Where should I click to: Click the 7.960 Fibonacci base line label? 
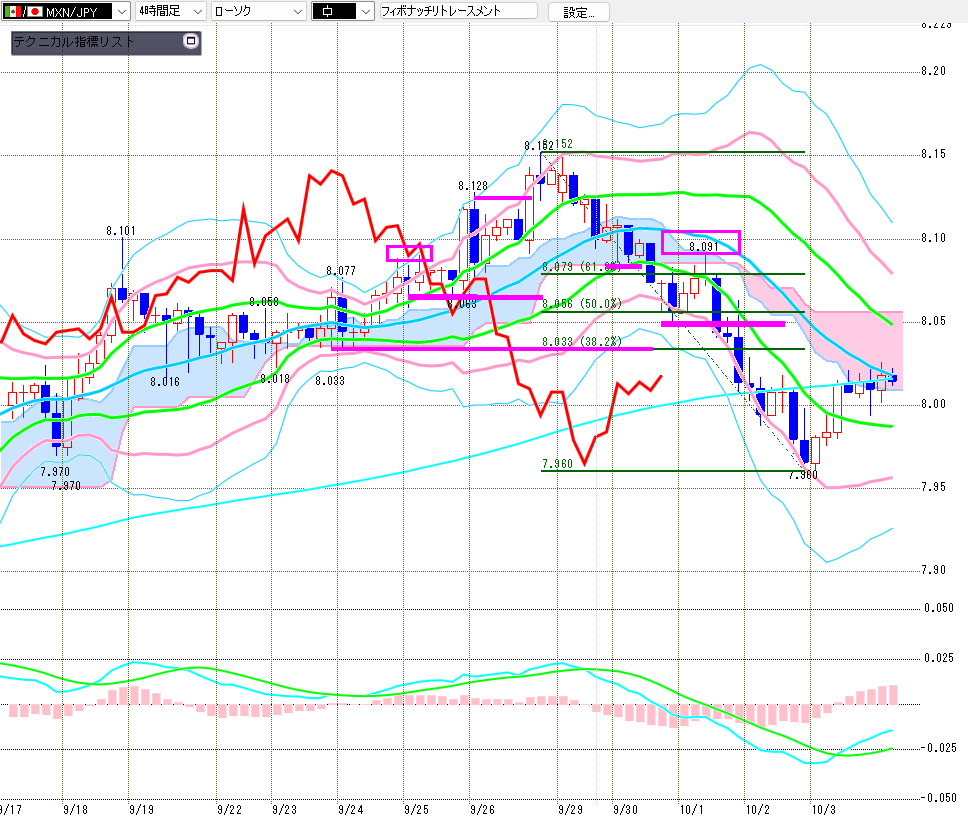tap(557, 465)
